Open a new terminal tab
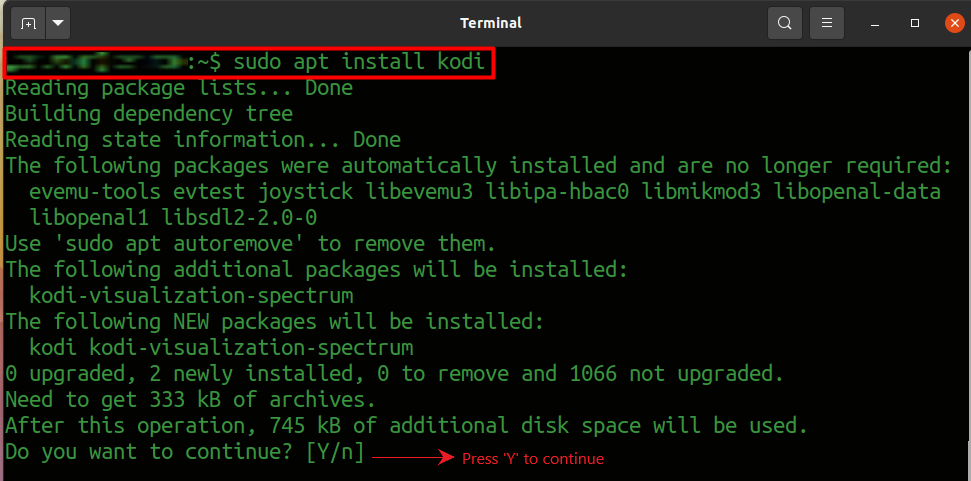The image size is (971, 481). pos(28,24)
